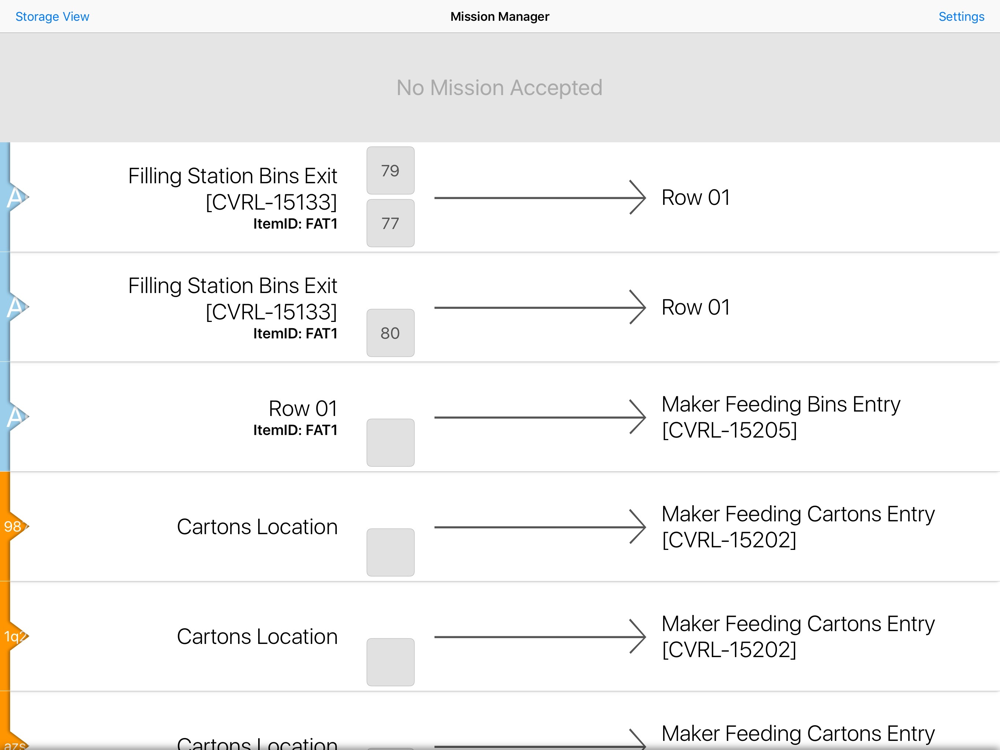Image resolution: width=1000 pixels, height=750 pixels.
Task: Tap empty box in the orange 98 cartons mission
Action: pyautogui.click(x=390, y=553)
